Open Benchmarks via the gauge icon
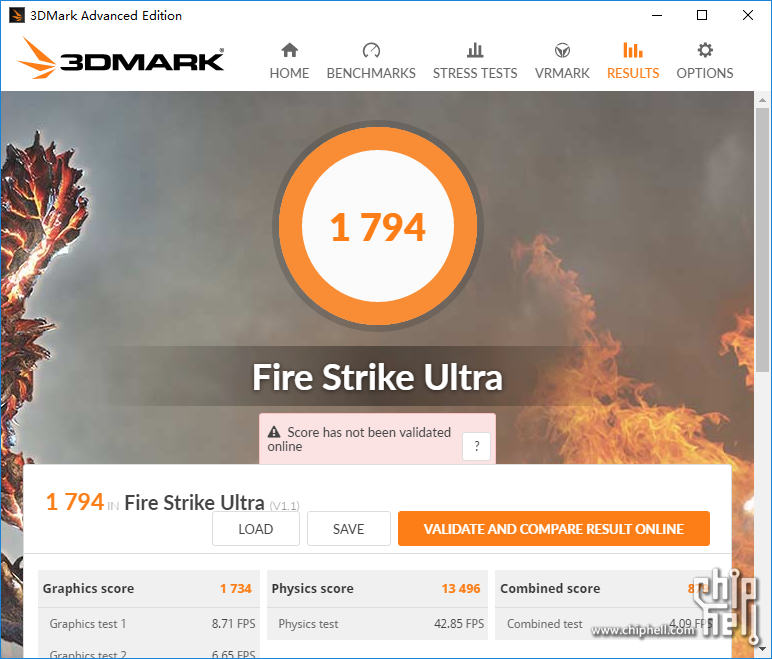 coord(371,50)
